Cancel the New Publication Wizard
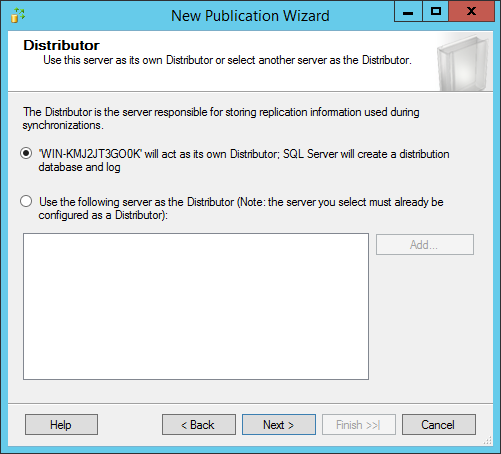 click(439, 425)
